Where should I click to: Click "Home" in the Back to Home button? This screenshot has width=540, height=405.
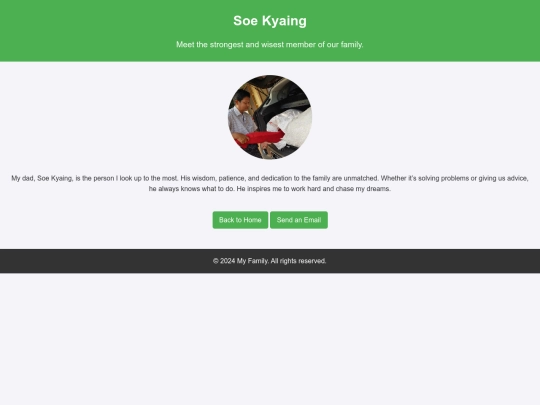252,220
